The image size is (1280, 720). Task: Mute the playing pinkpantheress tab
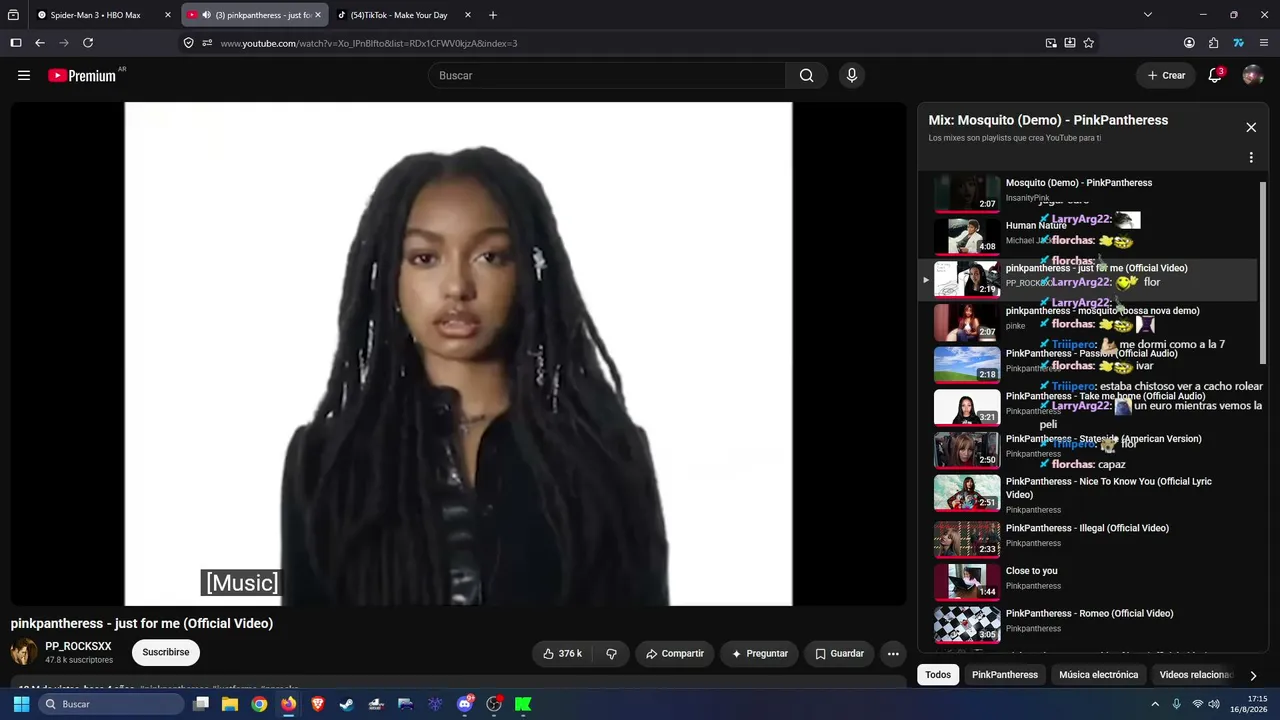(x=206, y=15)
